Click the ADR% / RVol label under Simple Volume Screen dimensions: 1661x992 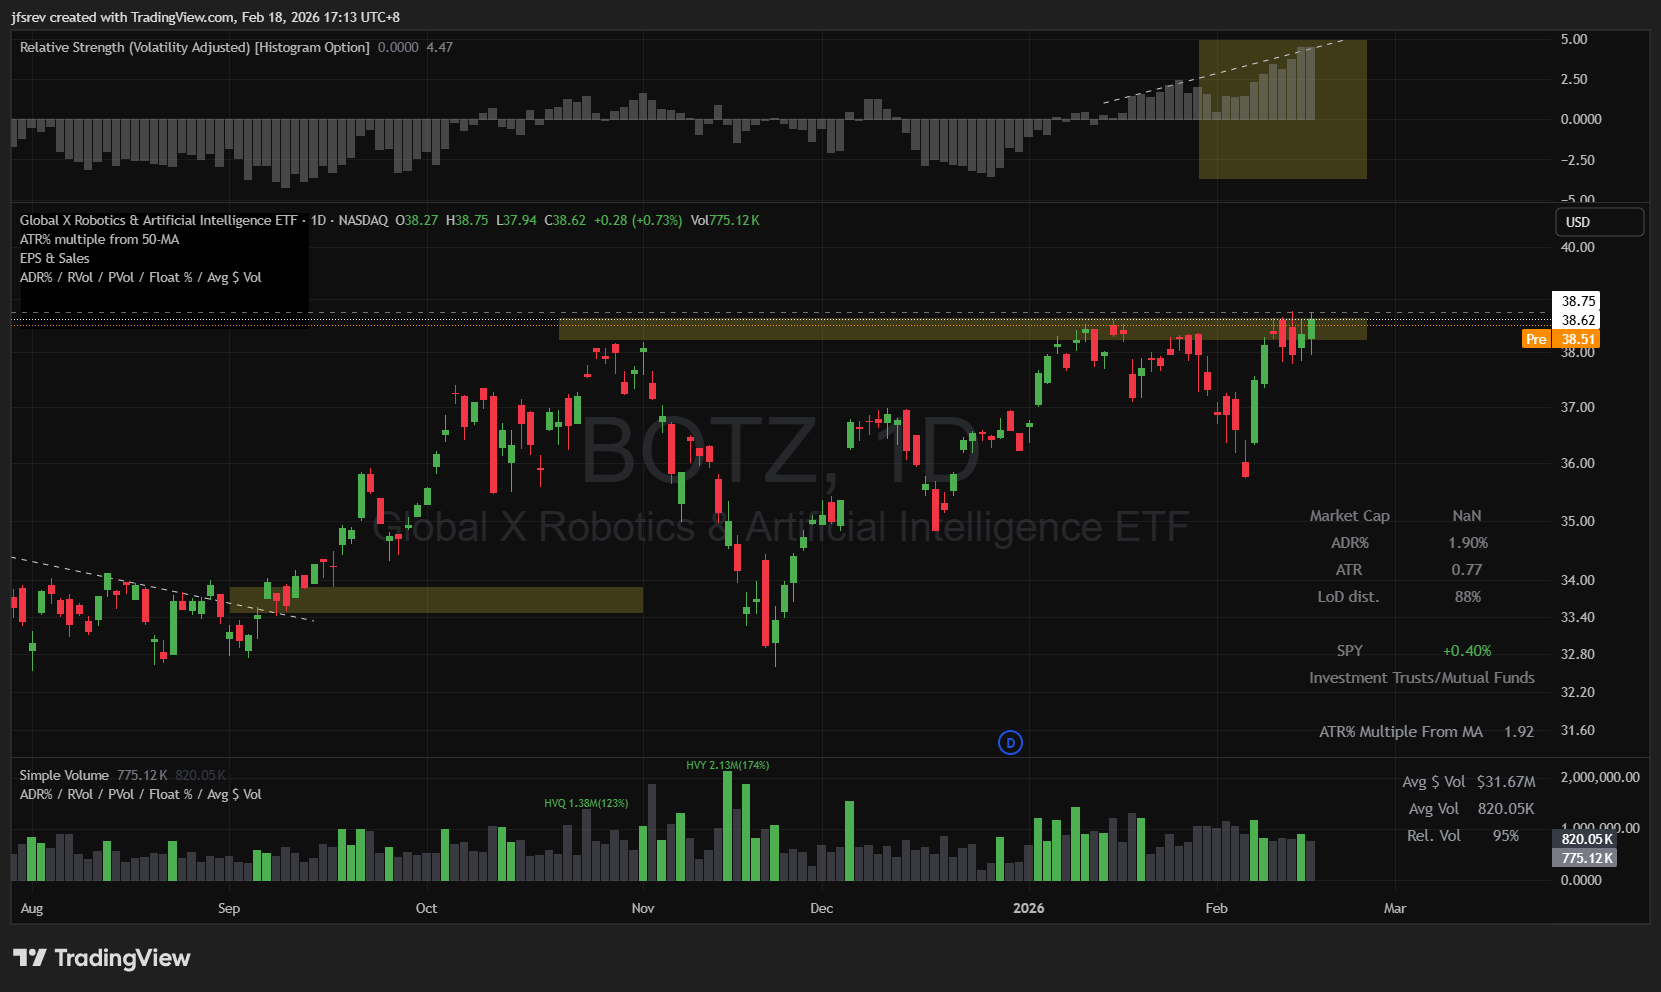pyautogui.click(x=141, y=794)
